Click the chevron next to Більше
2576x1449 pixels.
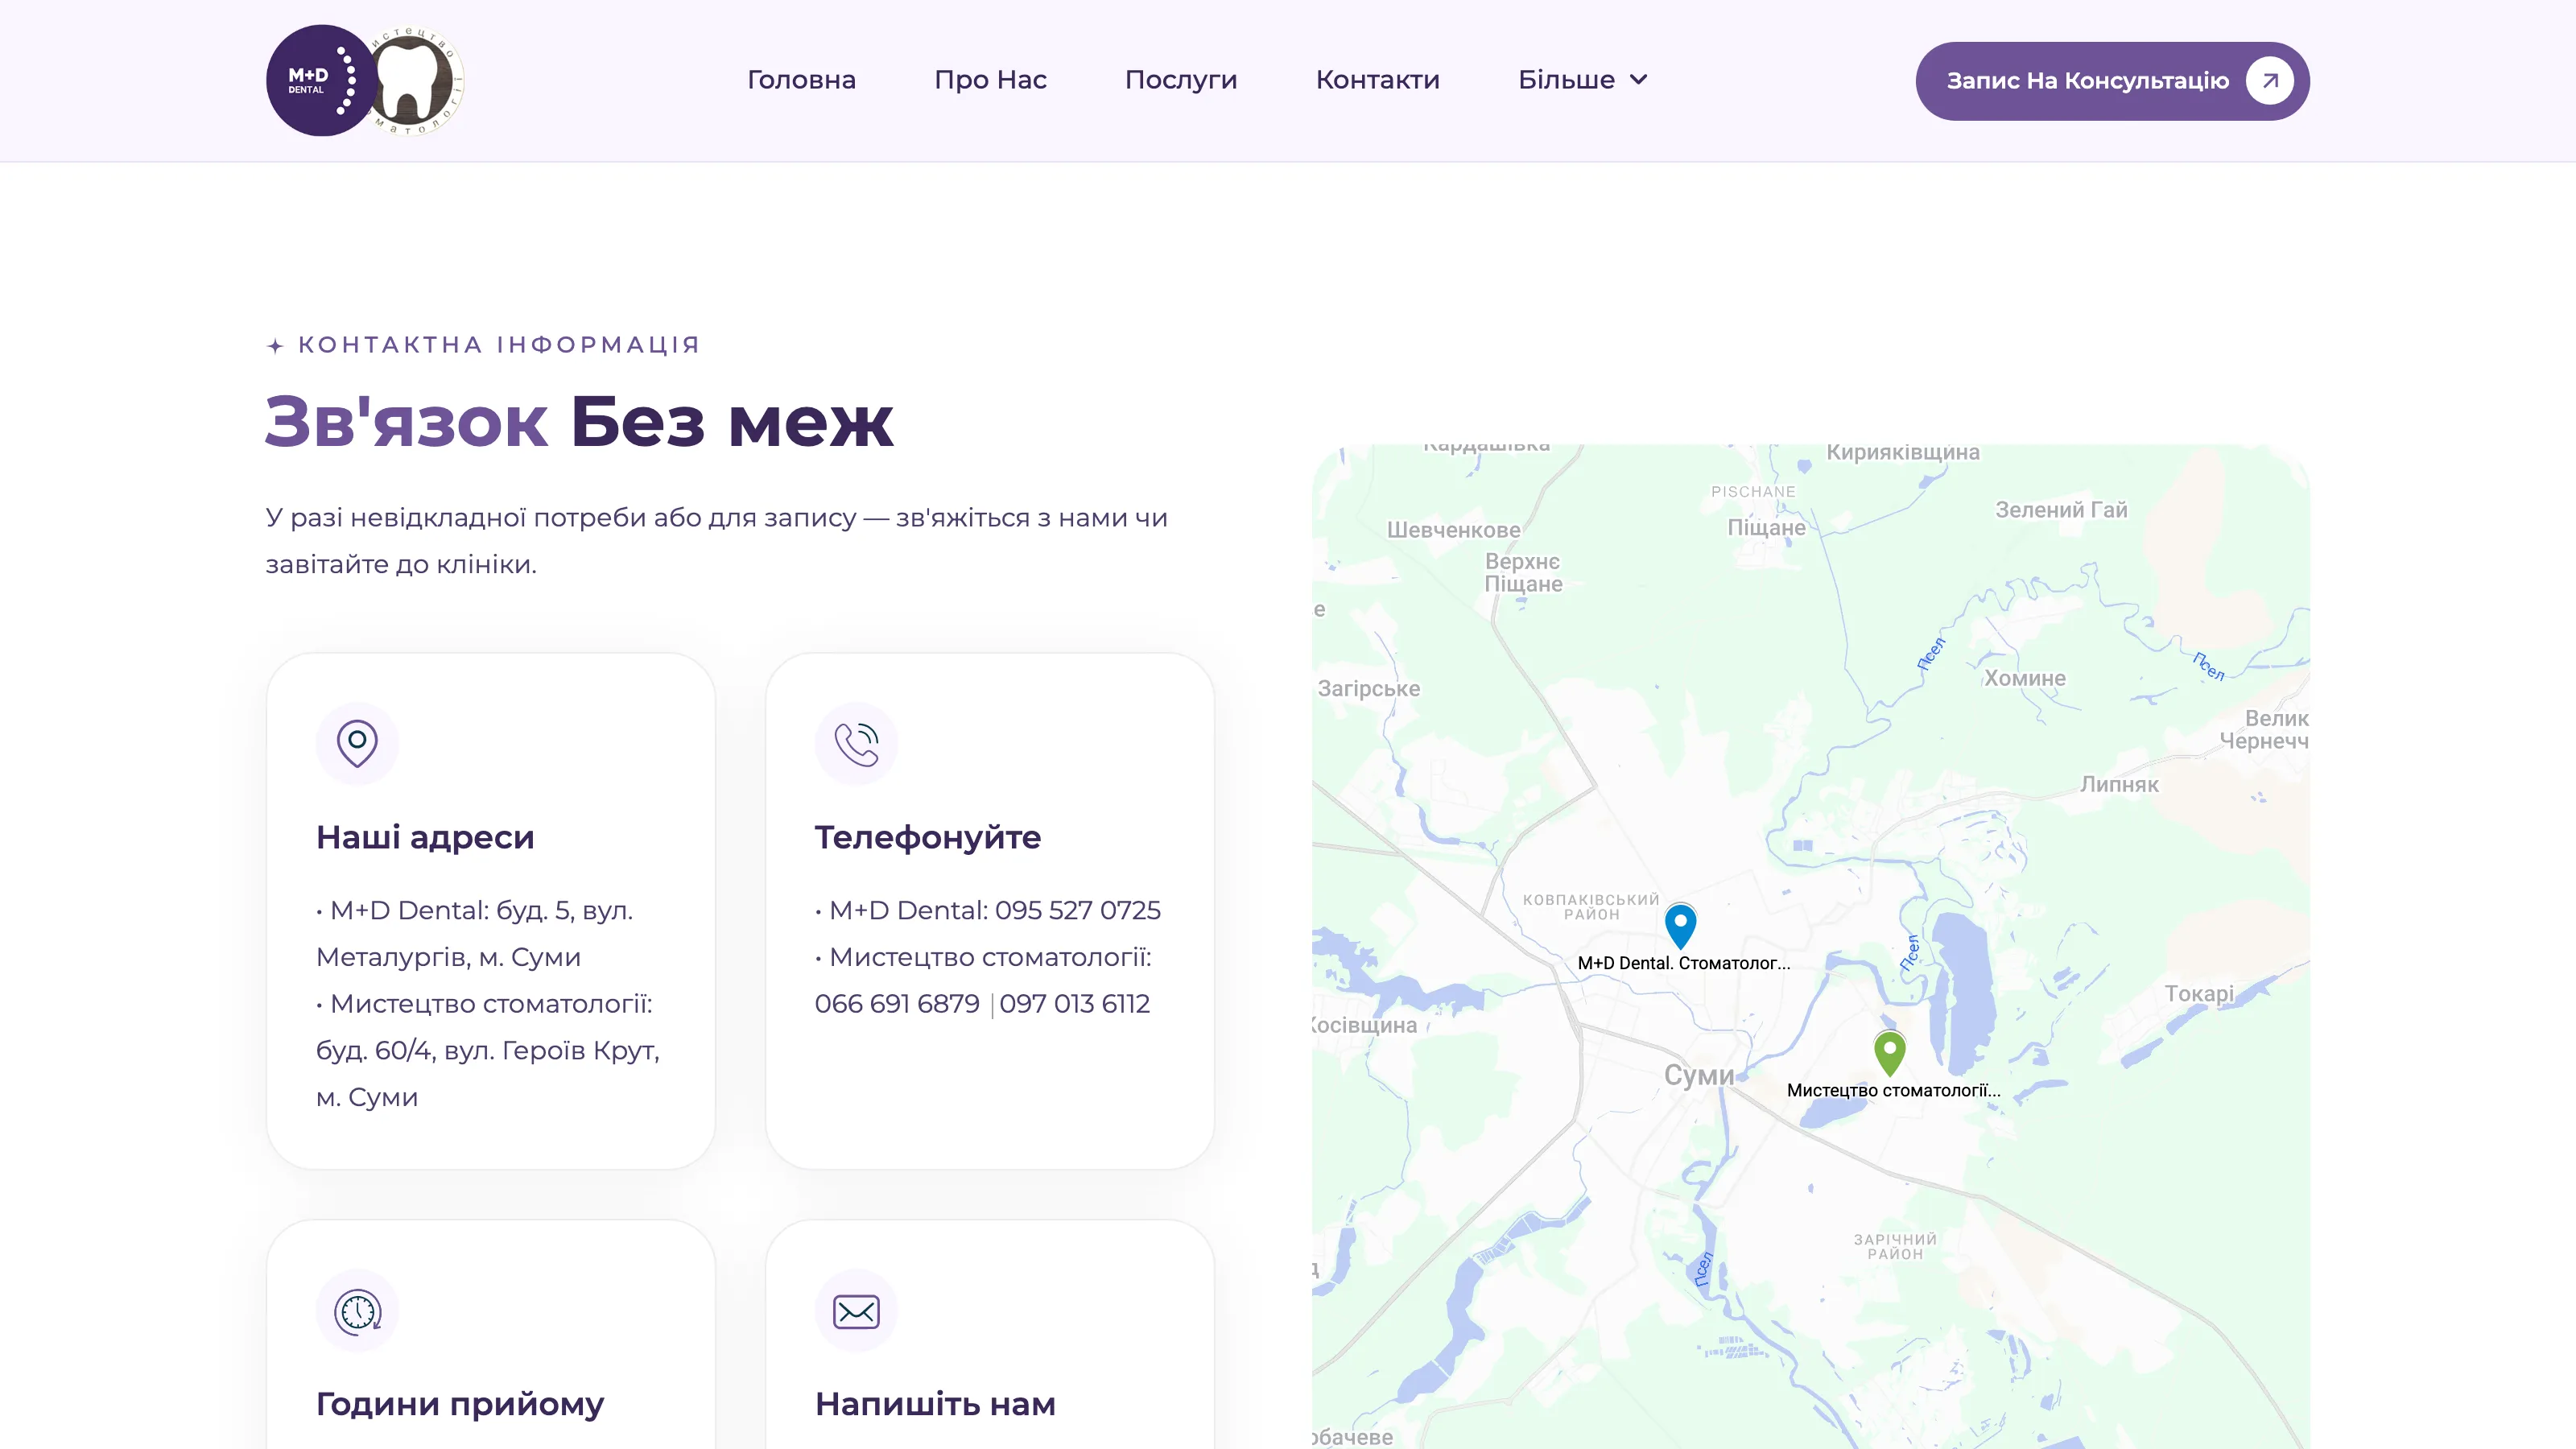click(1638, 80)
